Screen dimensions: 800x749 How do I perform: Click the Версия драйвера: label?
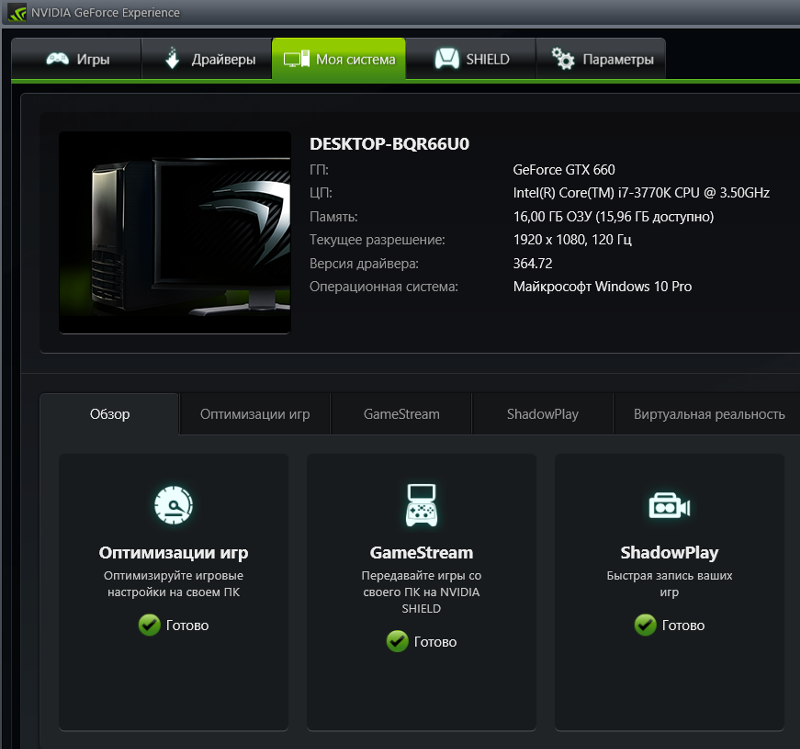pos(364,263)
